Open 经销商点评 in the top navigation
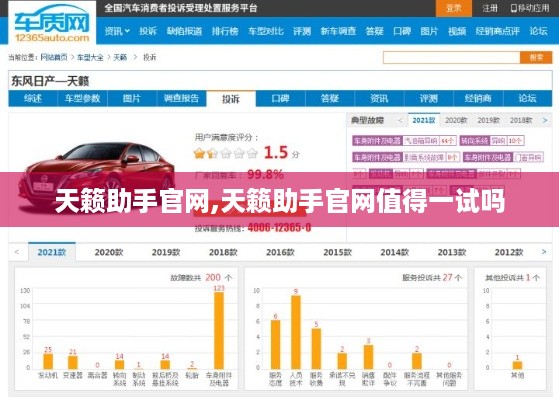This screenshot has width=559, height=400. [x=497, y=31]
